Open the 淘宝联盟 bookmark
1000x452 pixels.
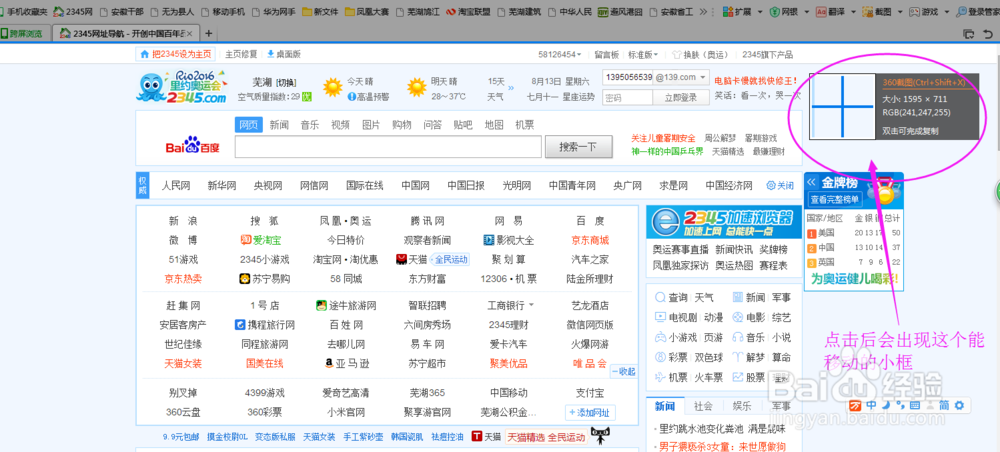pyautogui.click(x=467, y=11)
